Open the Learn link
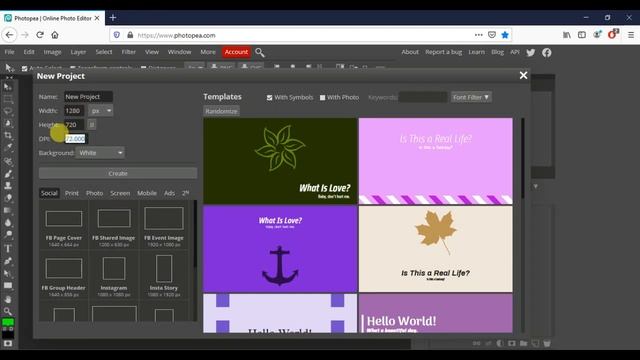This screenshot has height=360, width=640. (476, 52)
